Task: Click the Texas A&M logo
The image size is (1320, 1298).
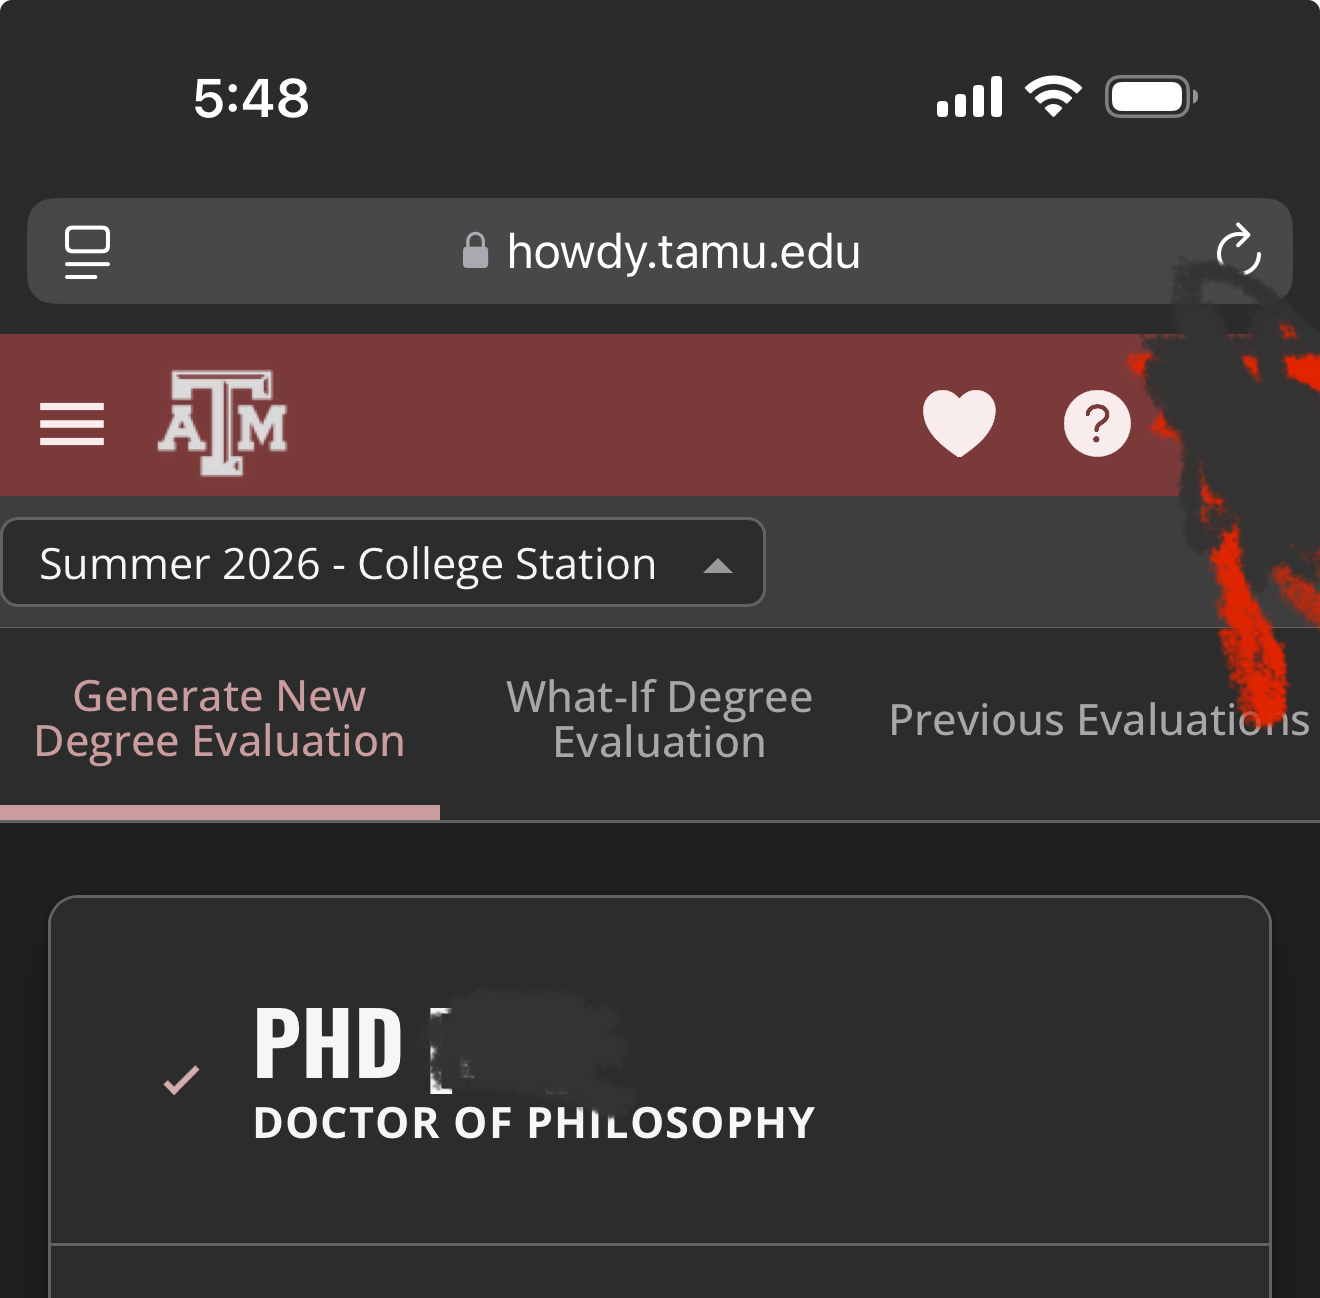Action: tap(222, 423)
